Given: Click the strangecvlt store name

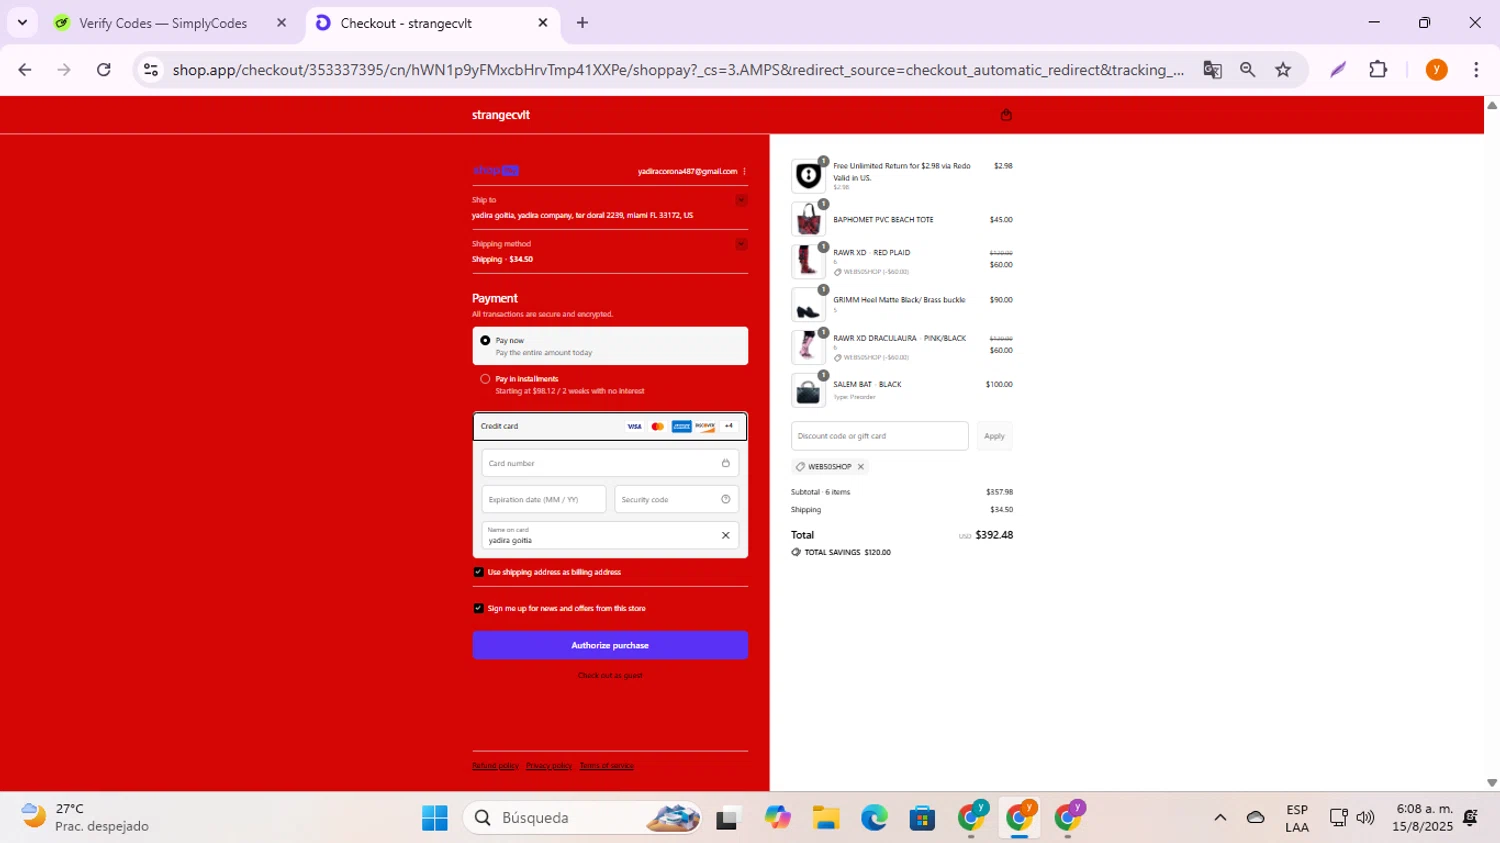Looking at the screenshot, I should 501,115.
